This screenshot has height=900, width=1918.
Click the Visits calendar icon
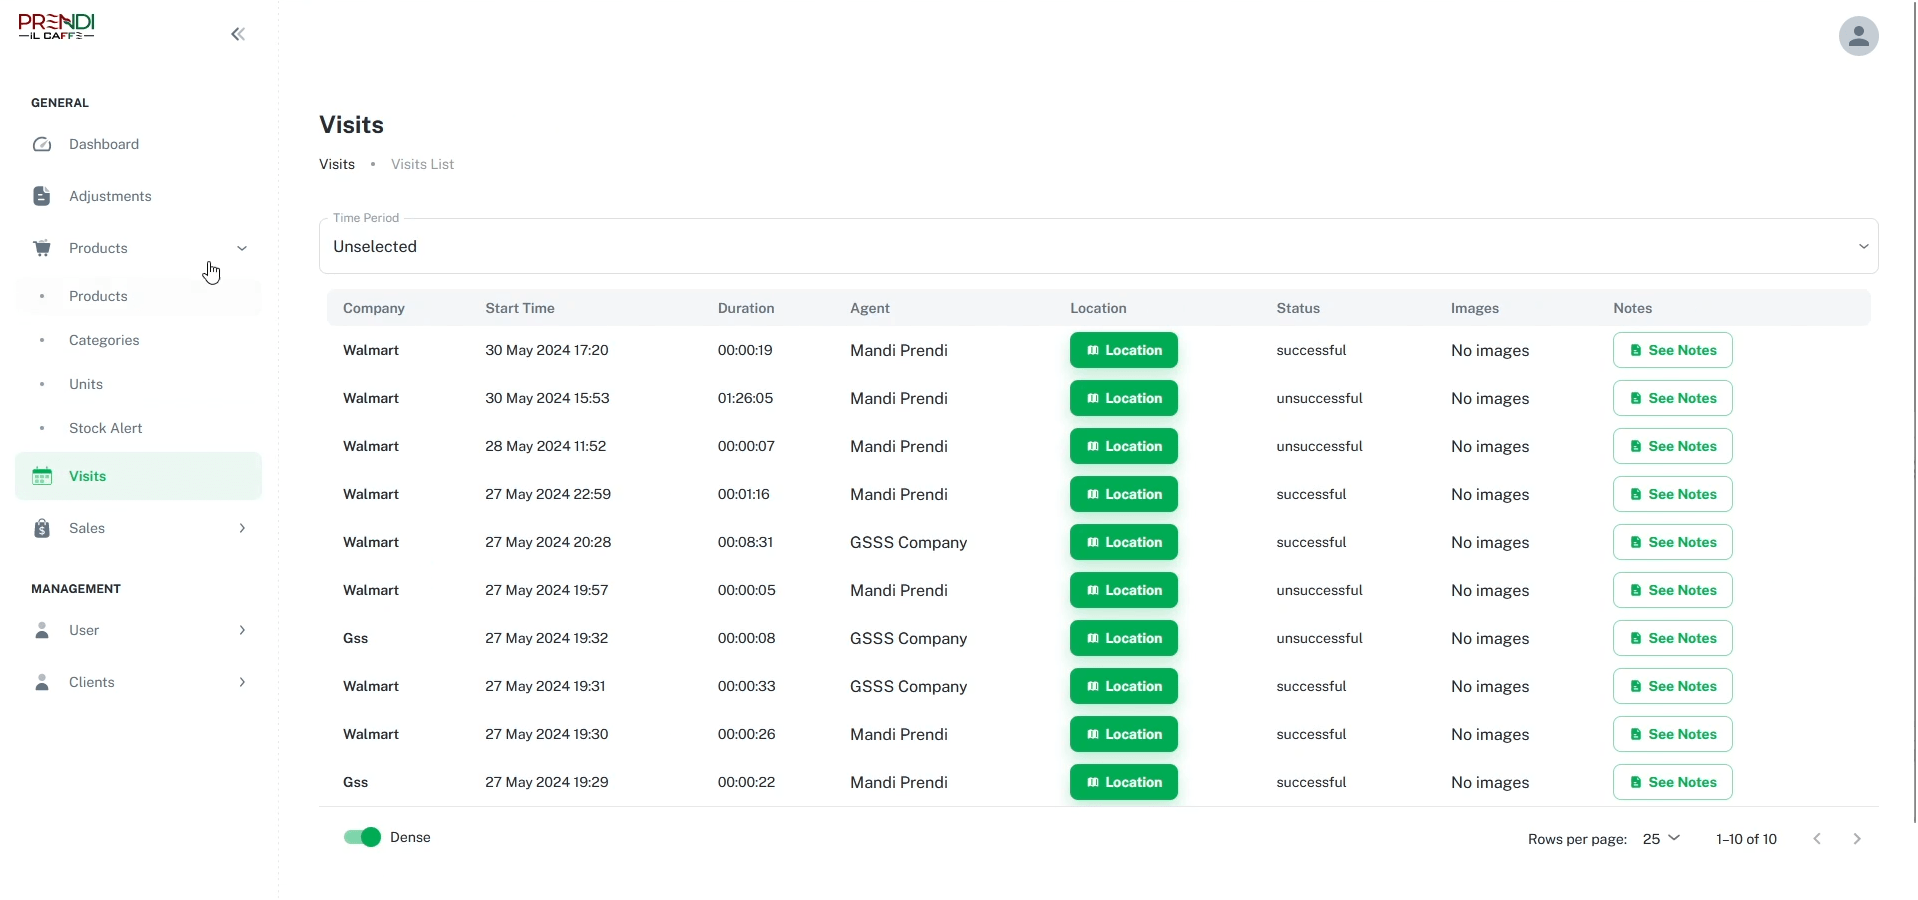[x=42, y=476]
